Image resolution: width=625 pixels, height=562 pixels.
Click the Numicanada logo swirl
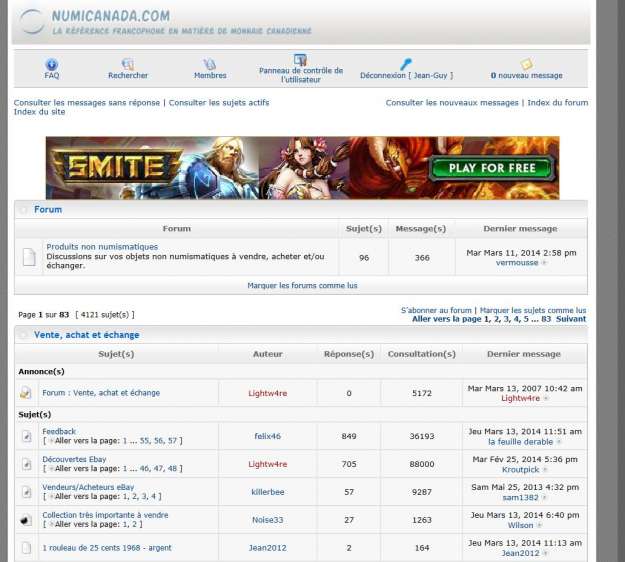[x=32, y=21]
